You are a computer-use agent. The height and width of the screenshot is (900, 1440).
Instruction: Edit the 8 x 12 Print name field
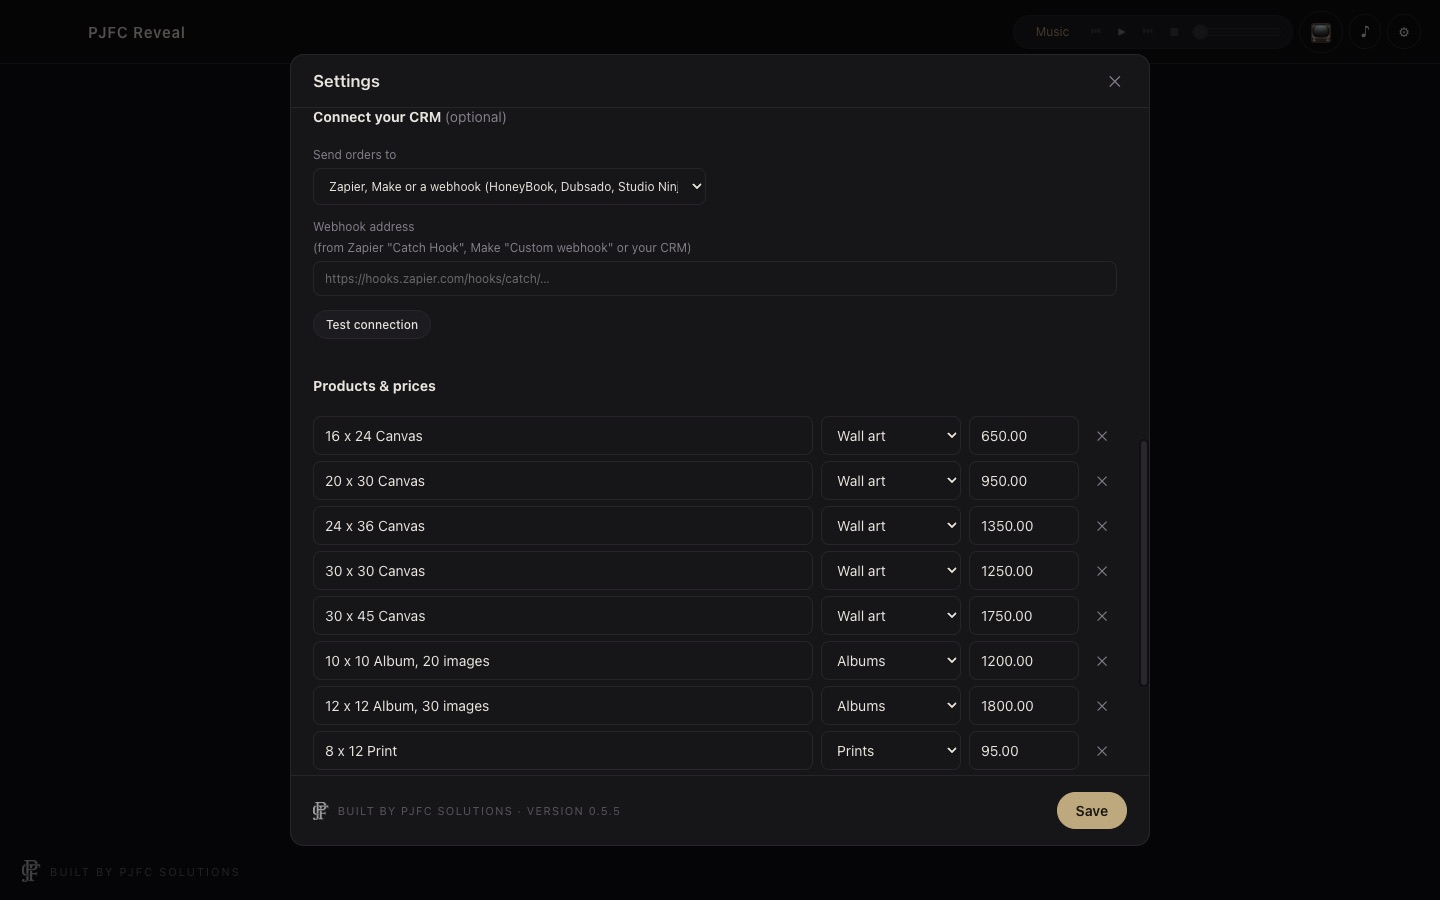tap(563, 751)
